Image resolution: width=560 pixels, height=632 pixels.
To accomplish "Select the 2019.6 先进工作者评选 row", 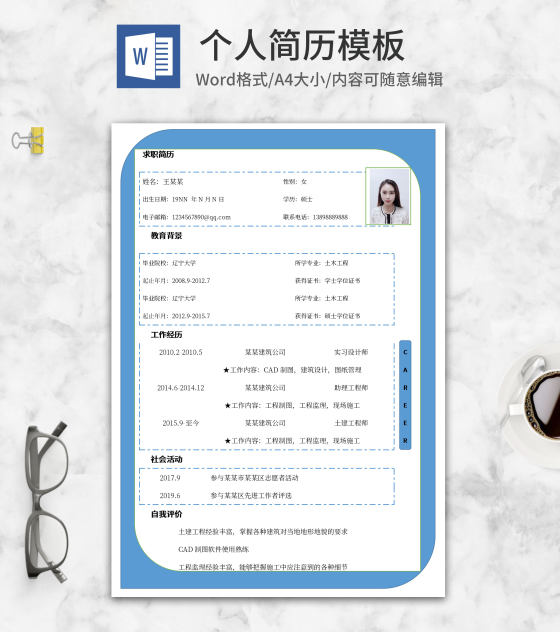I will coord(225,495).
